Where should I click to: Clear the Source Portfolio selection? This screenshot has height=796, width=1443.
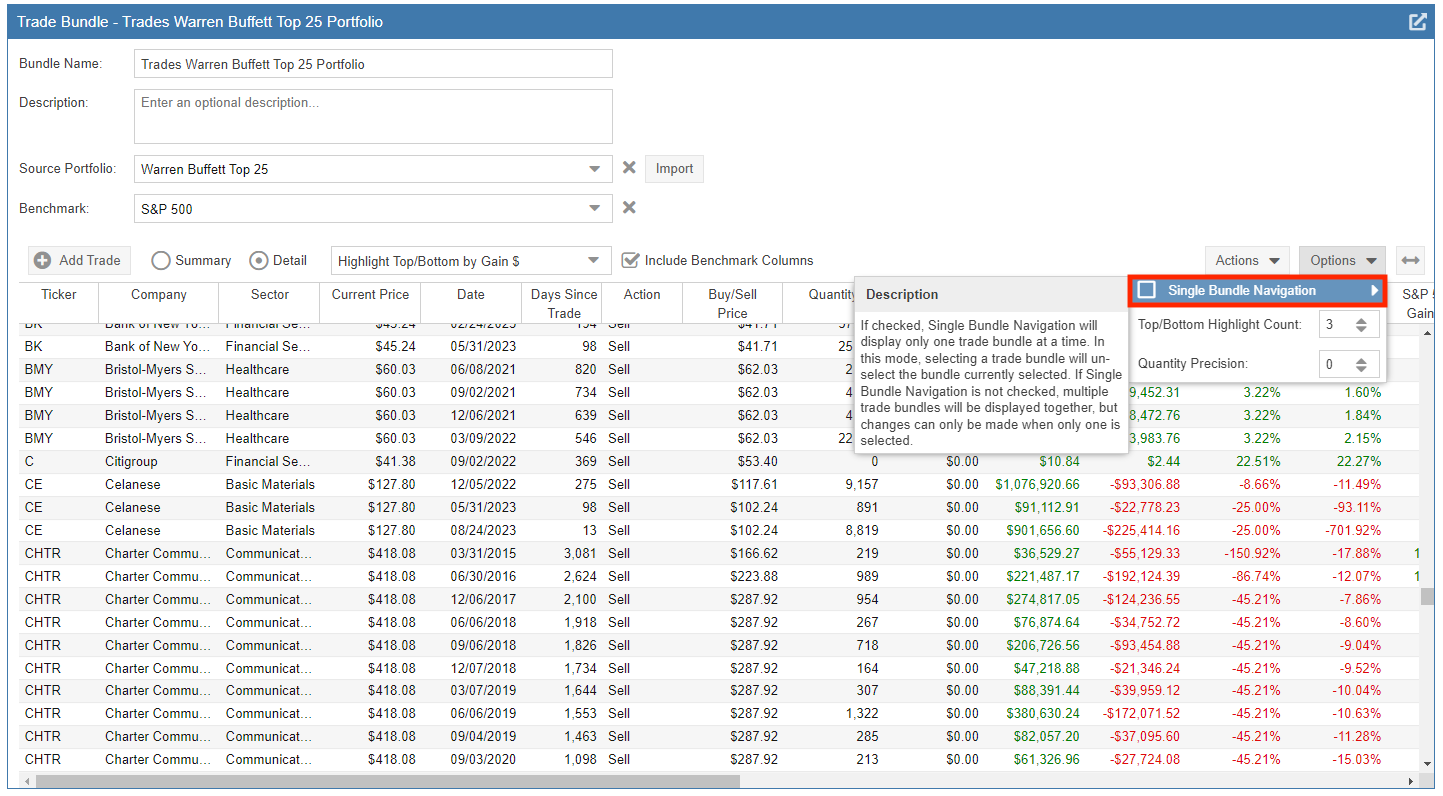tap(629, 168)
